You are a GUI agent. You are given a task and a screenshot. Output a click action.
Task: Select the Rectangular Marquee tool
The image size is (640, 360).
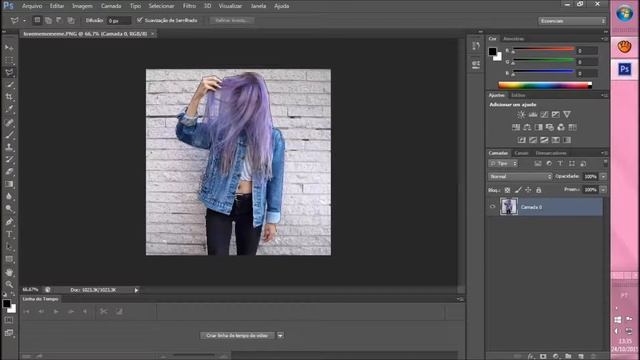coord(9,60)
